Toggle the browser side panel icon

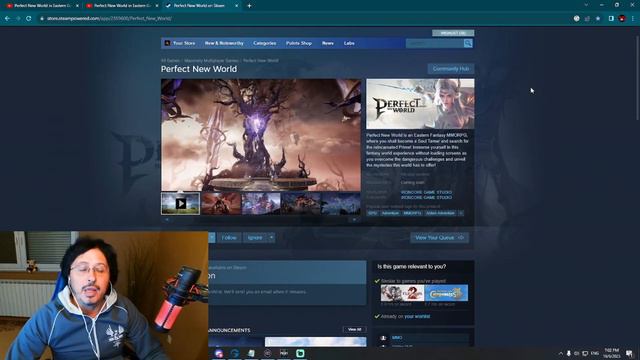(x=611, y=18)
